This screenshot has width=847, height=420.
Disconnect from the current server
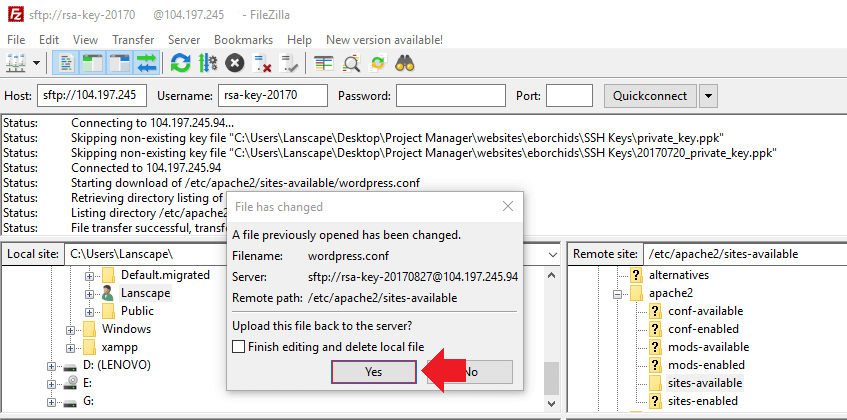point(262,63)
